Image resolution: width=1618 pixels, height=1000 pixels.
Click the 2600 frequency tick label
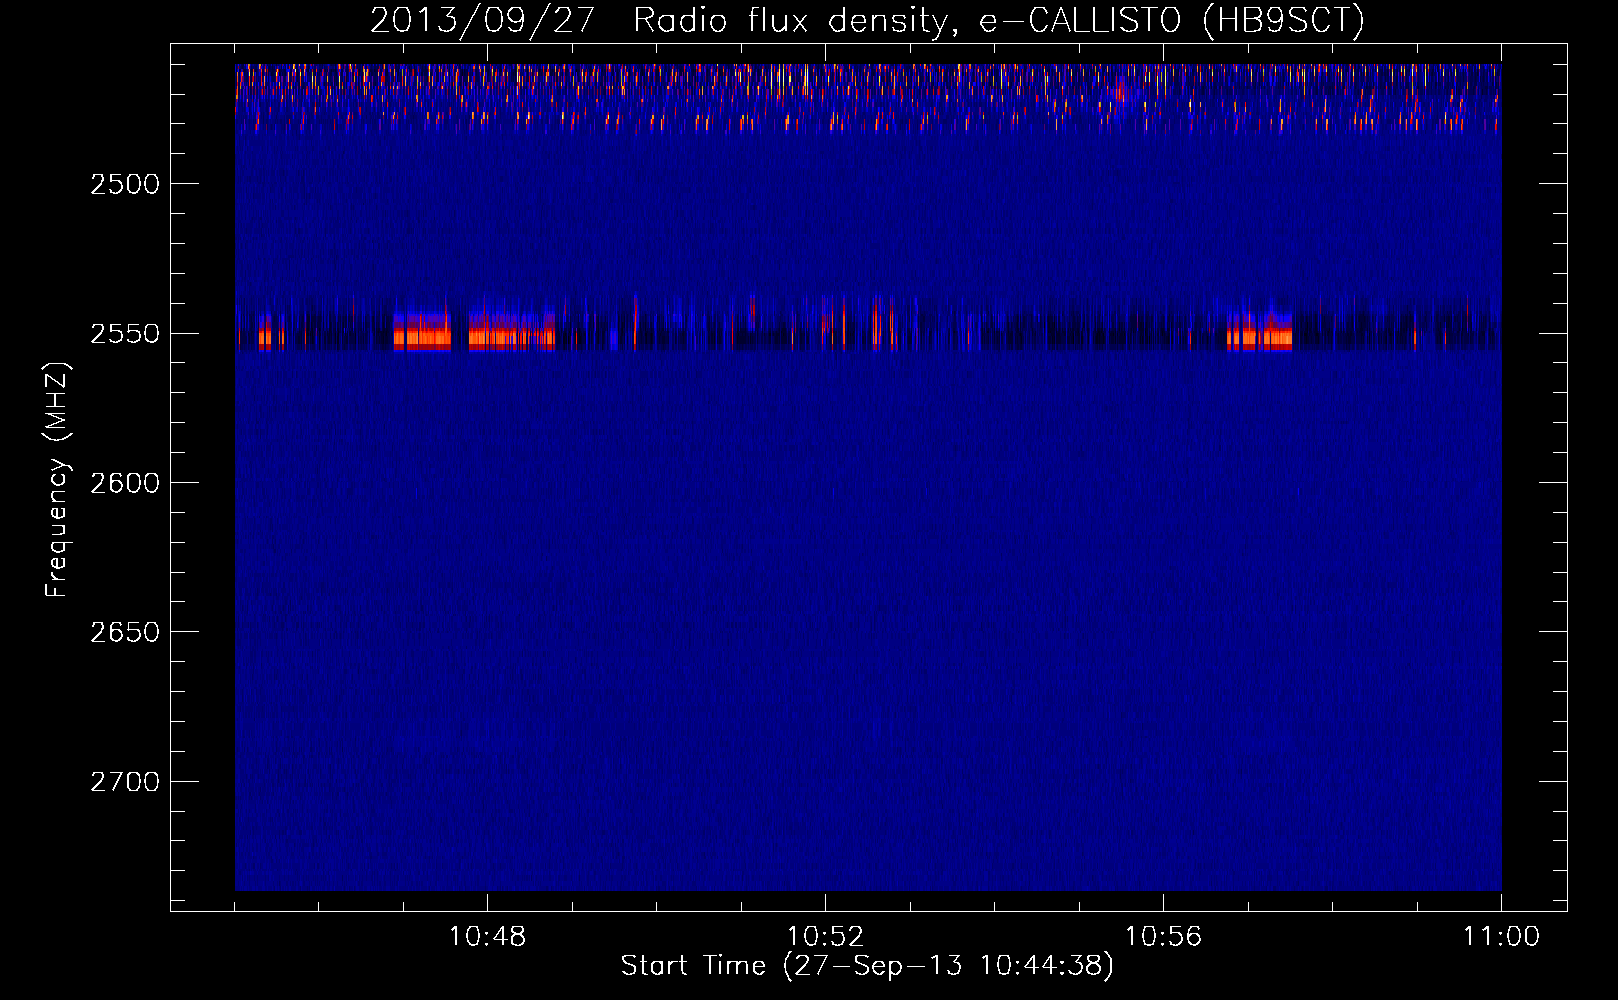[x=125, y=483]
